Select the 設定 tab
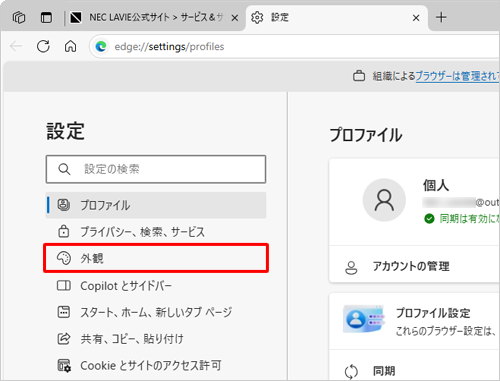Image resolution: width=500 pixels, height=381 pixels. (x=337, y=17)
